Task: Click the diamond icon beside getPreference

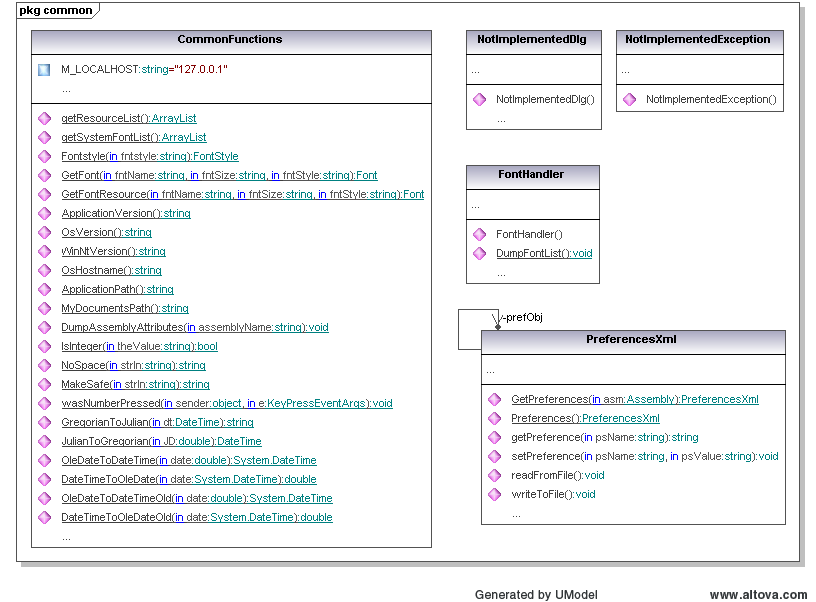Action: [x=494, y=438]
